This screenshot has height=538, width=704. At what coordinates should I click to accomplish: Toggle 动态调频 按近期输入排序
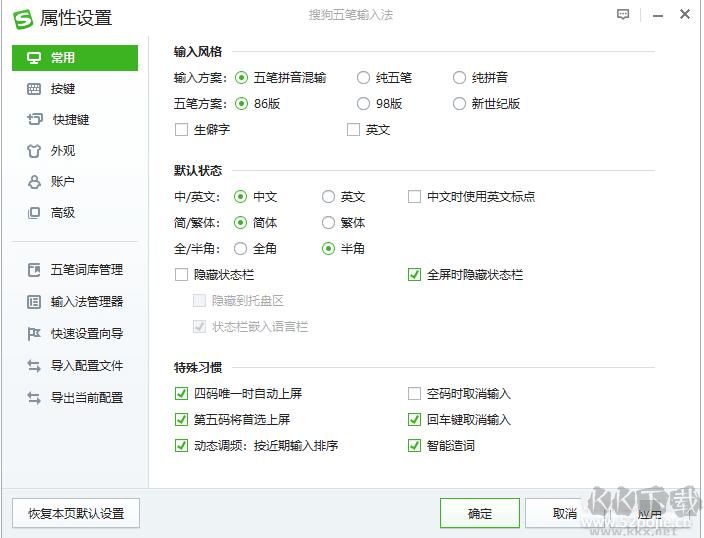click(181, 446)
